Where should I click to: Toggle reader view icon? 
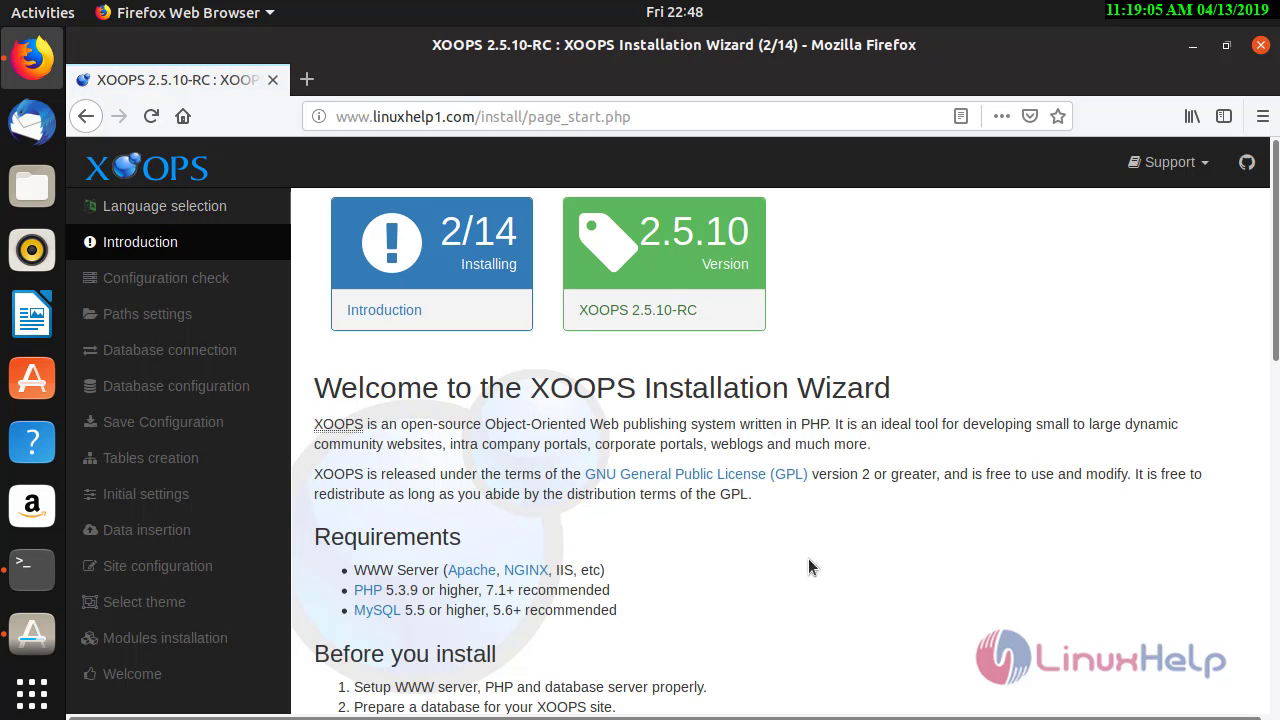point(961,116)
